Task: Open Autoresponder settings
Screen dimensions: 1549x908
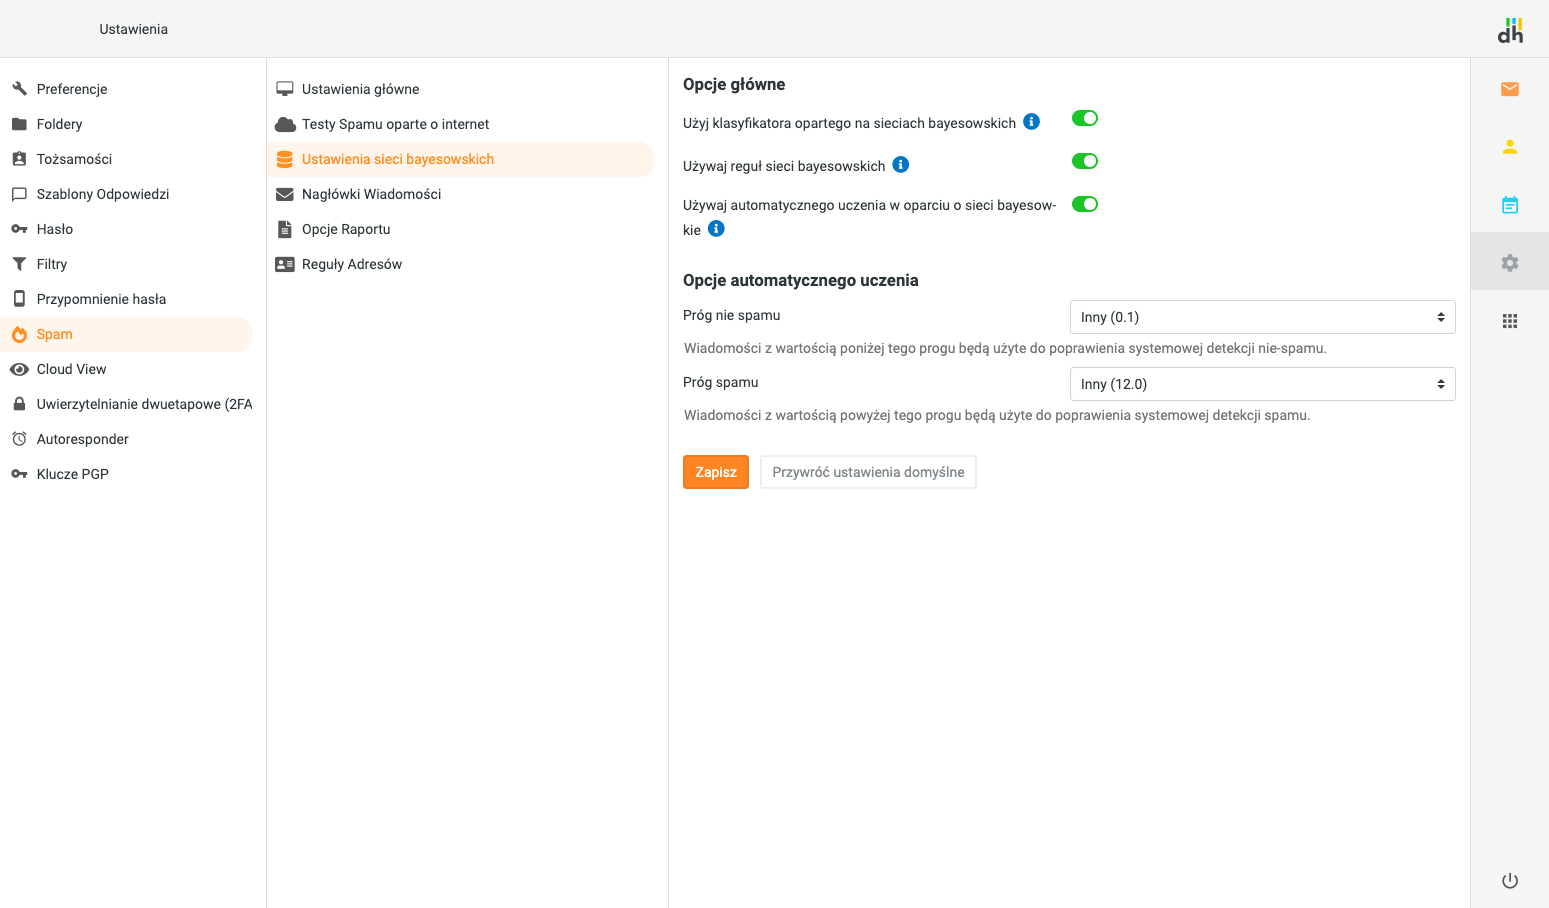Action: click(x=126, y=439)
